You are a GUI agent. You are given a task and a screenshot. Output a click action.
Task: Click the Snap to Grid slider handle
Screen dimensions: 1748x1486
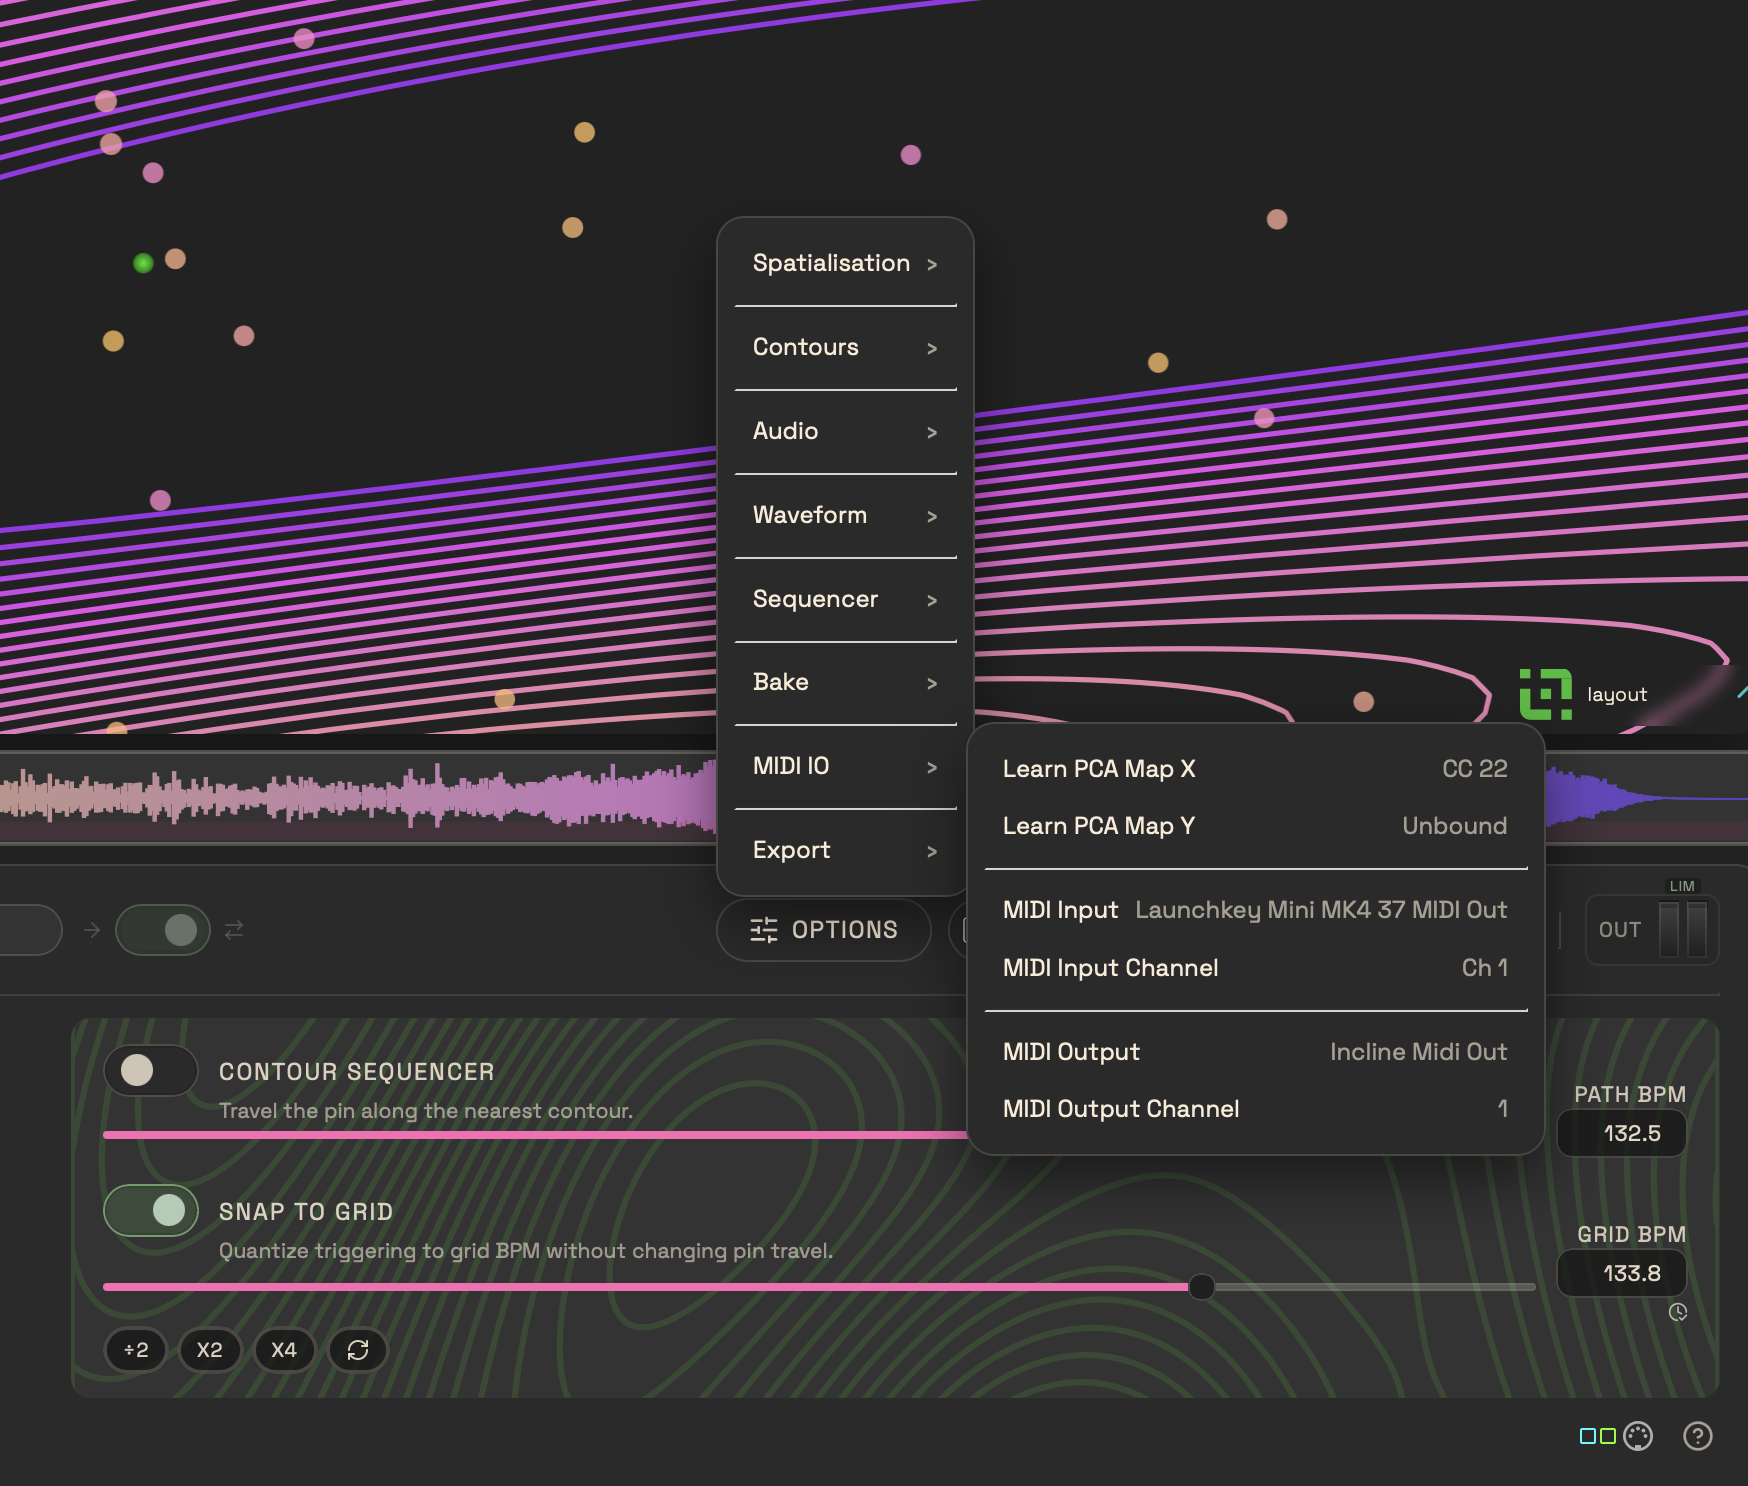[x=1202, y=1287]
